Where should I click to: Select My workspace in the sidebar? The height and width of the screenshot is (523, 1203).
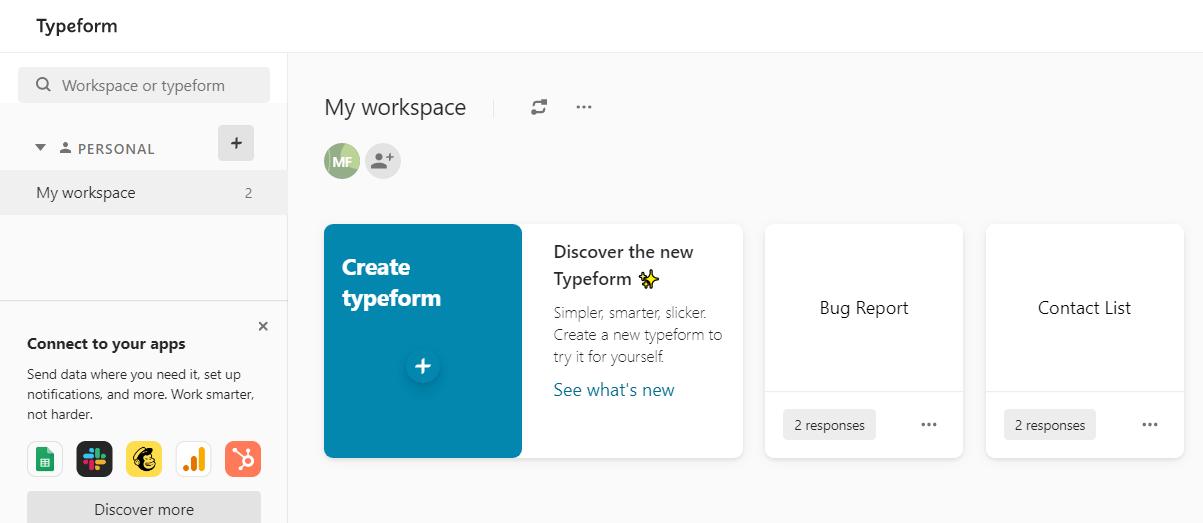coord(143,193)
